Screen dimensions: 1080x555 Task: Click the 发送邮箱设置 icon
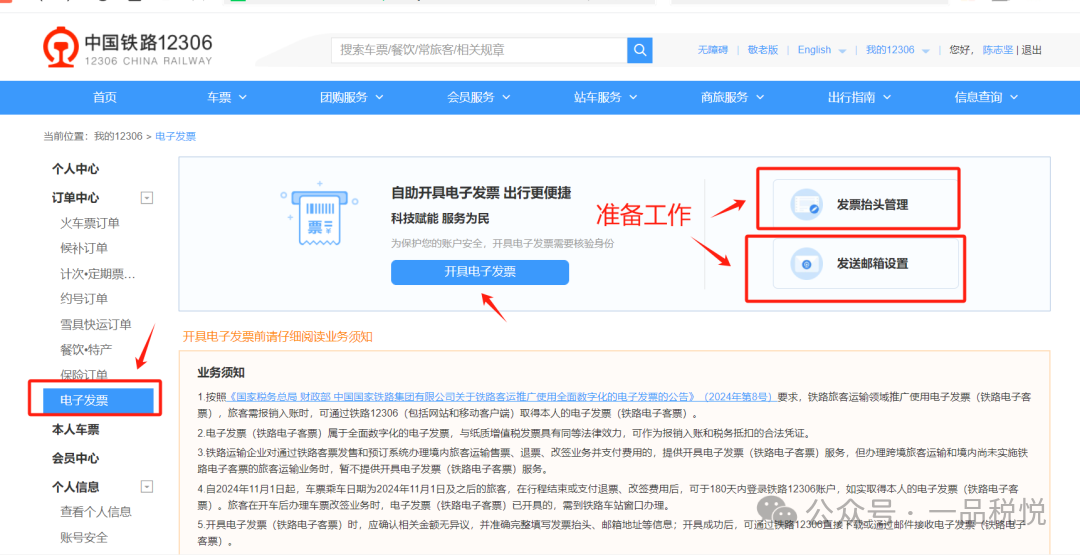[x=806, y=264]
